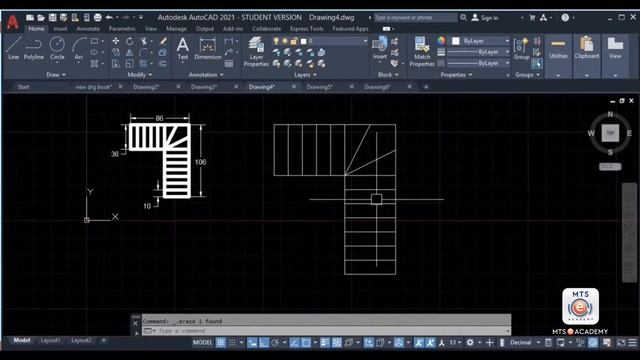640x360 pixels.
Task: Toggle 2D object snap
Action: click(306, 342)
